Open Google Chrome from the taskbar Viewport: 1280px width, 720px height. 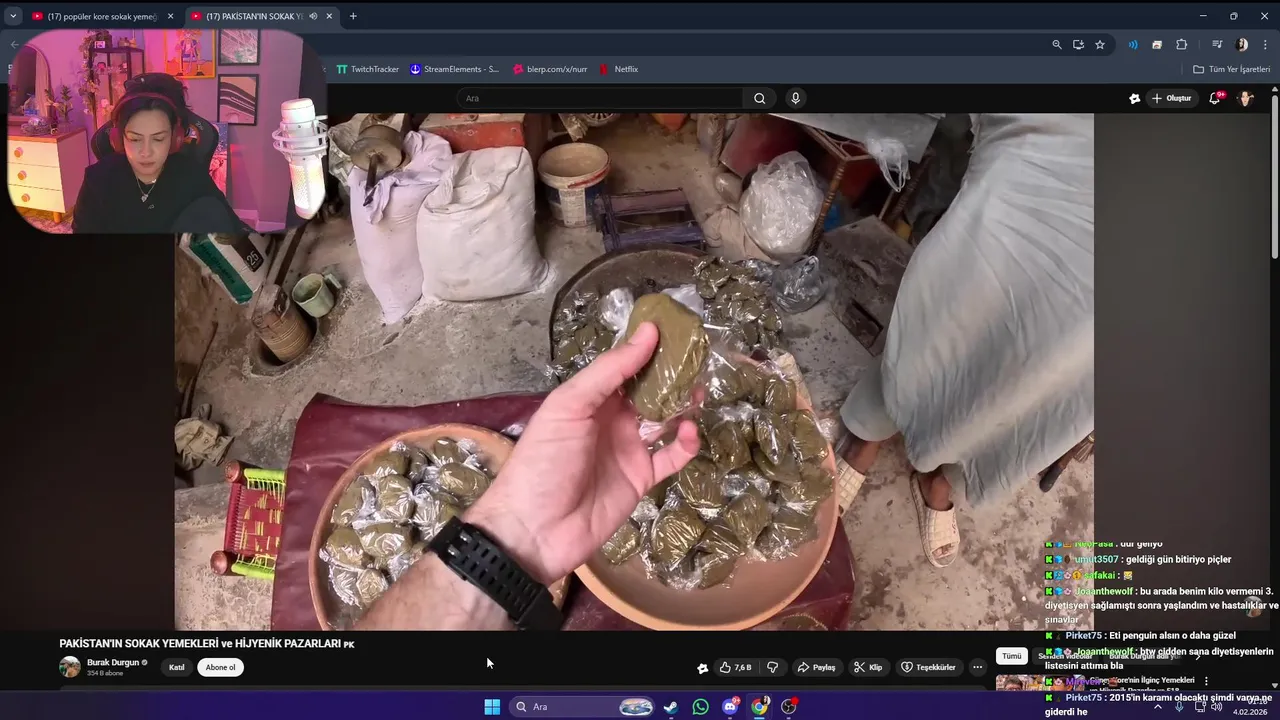pyautogui.click(x=760, y=707)
